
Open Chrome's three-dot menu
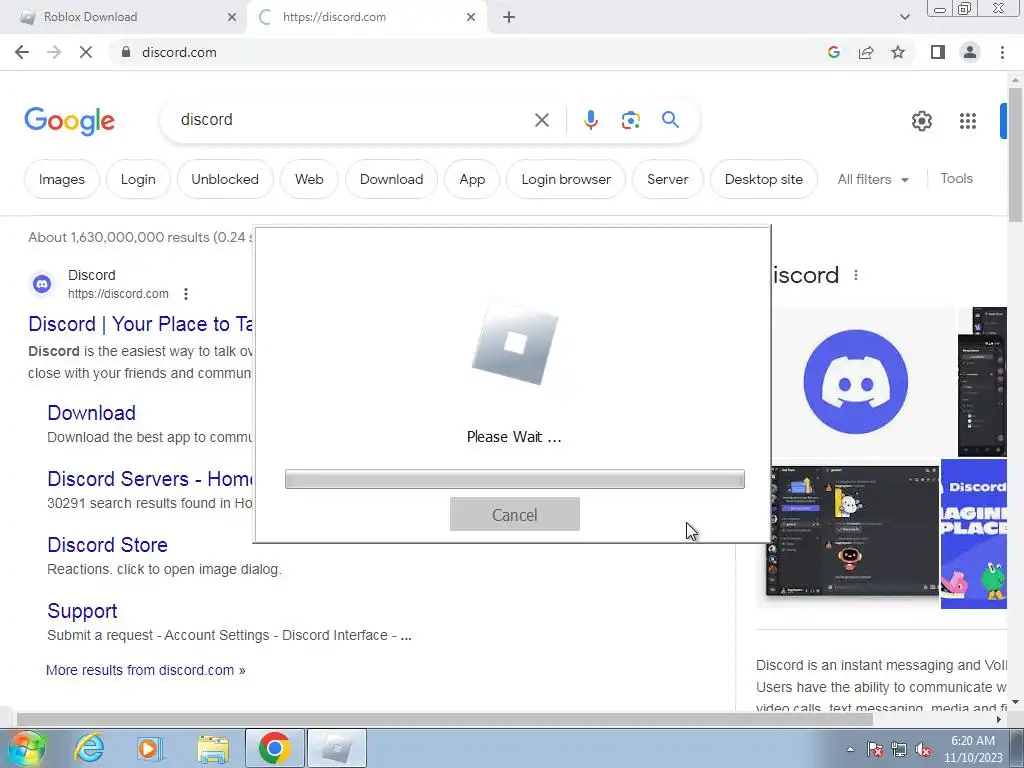1002,52
